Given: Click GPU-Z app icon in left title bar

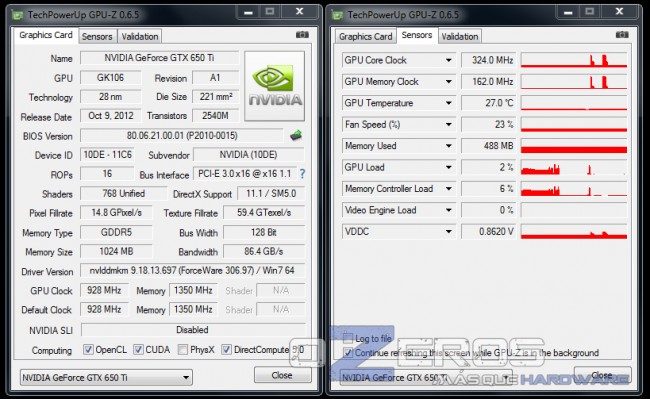Looking at the screenshot, I should point(17,15).
